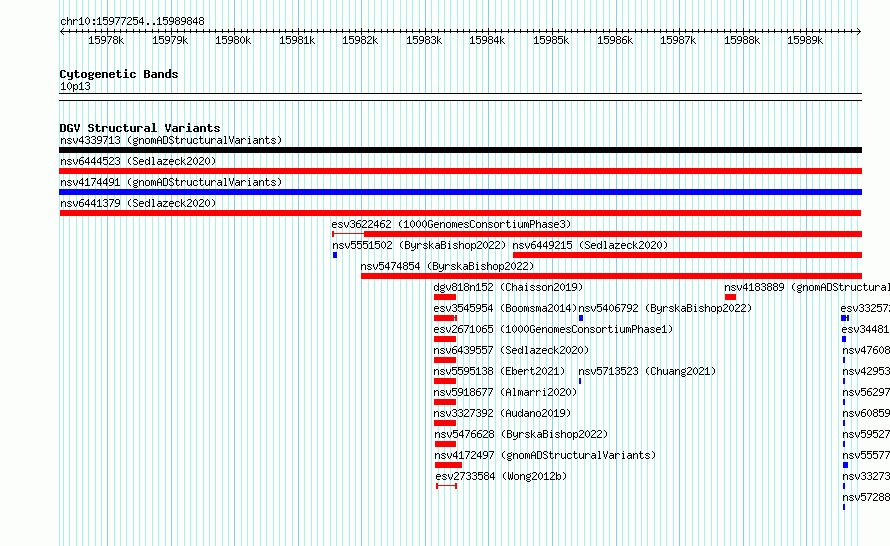Click the ruler's left arrowhead
890x546 pixels.
pos(62,32)
